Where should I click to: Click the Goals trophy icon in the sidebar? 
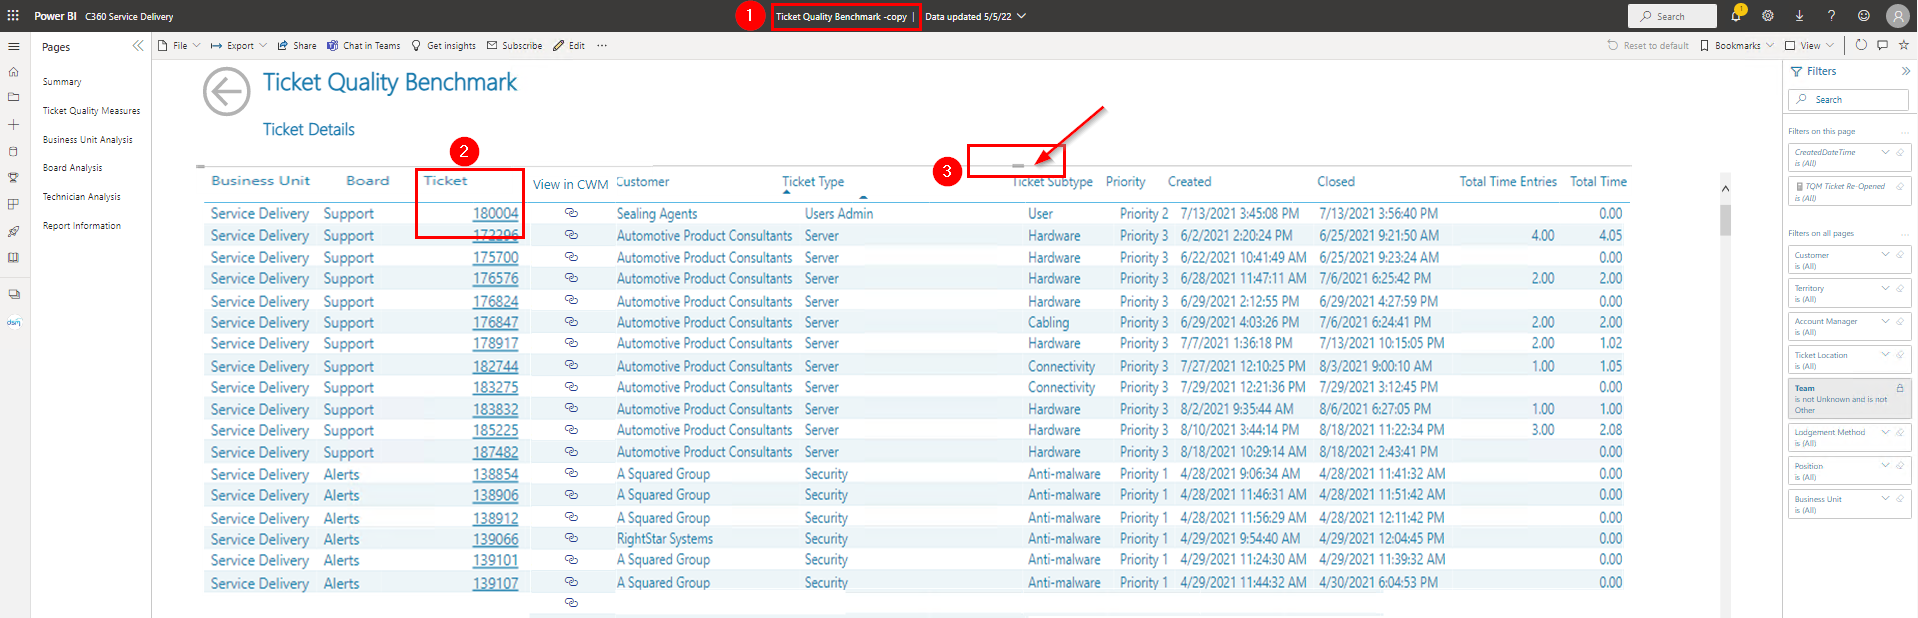coord(14,178)
